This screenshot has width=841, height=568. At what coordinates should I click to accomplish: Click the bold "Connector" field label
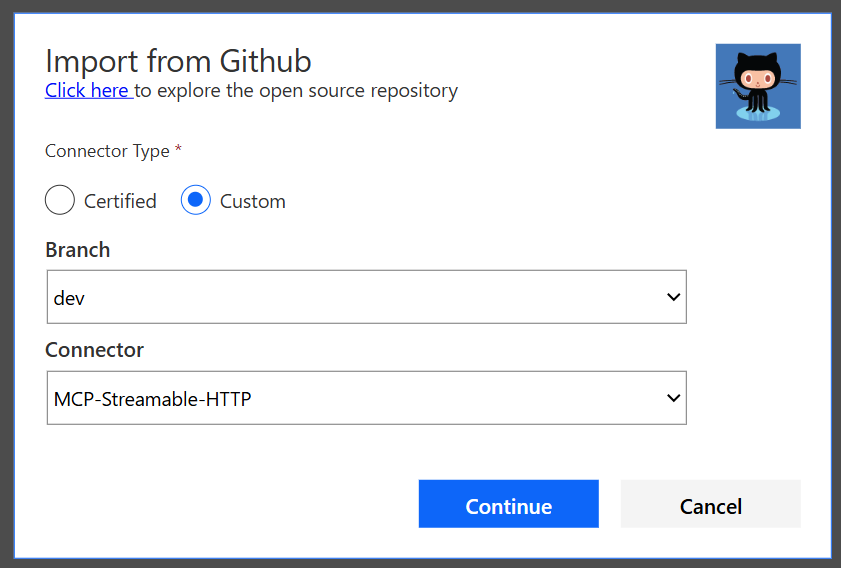pos(95,350)
